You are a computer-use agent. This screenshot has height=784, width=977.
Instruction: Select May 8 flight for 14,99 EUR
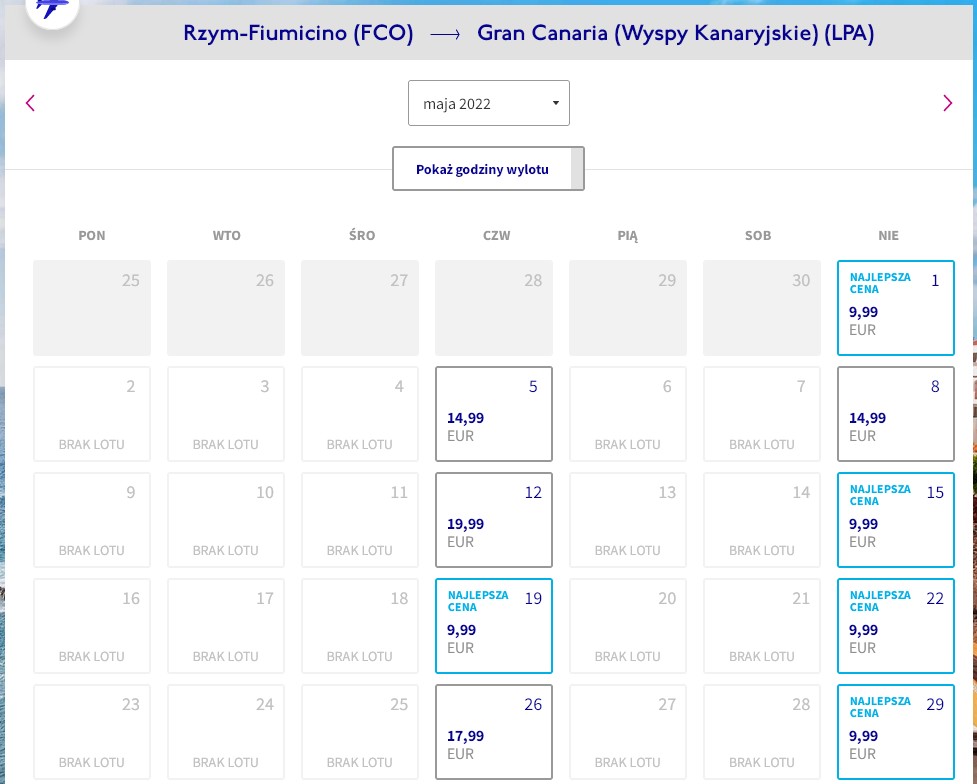(x=895, y=414)
